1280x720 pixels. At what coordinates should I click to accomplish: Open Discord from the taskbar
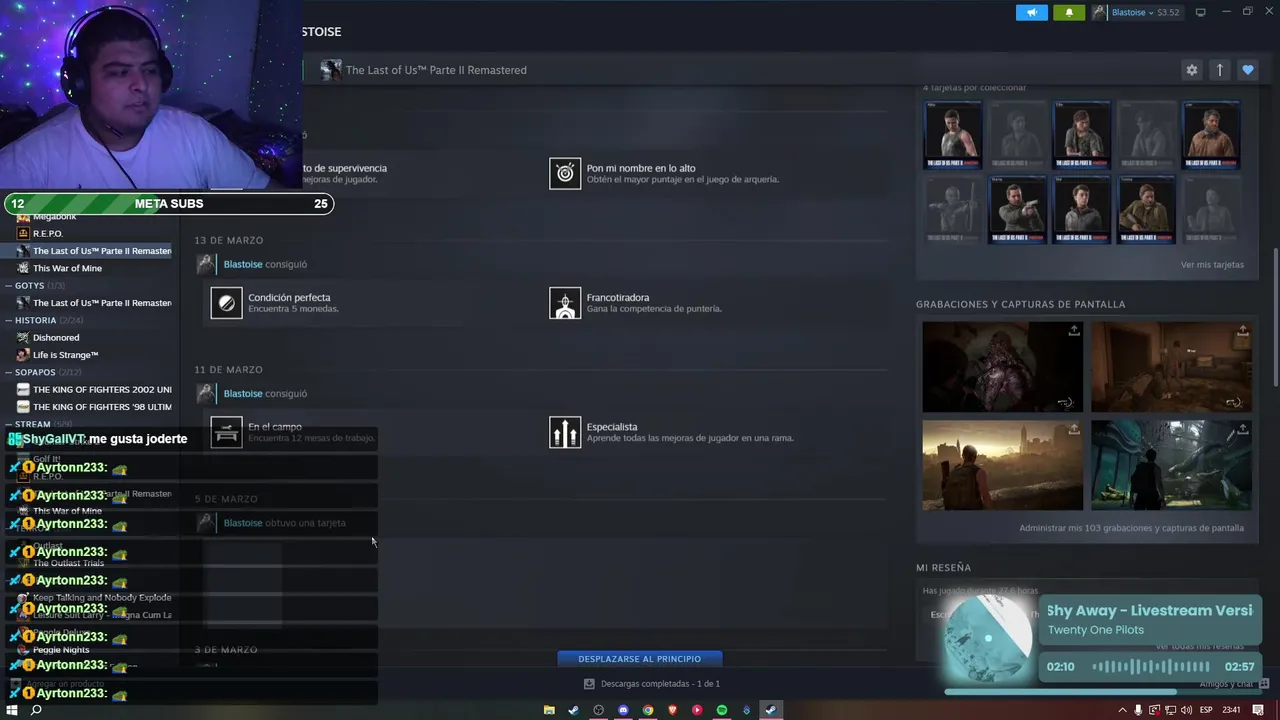(x=623, y=710)
